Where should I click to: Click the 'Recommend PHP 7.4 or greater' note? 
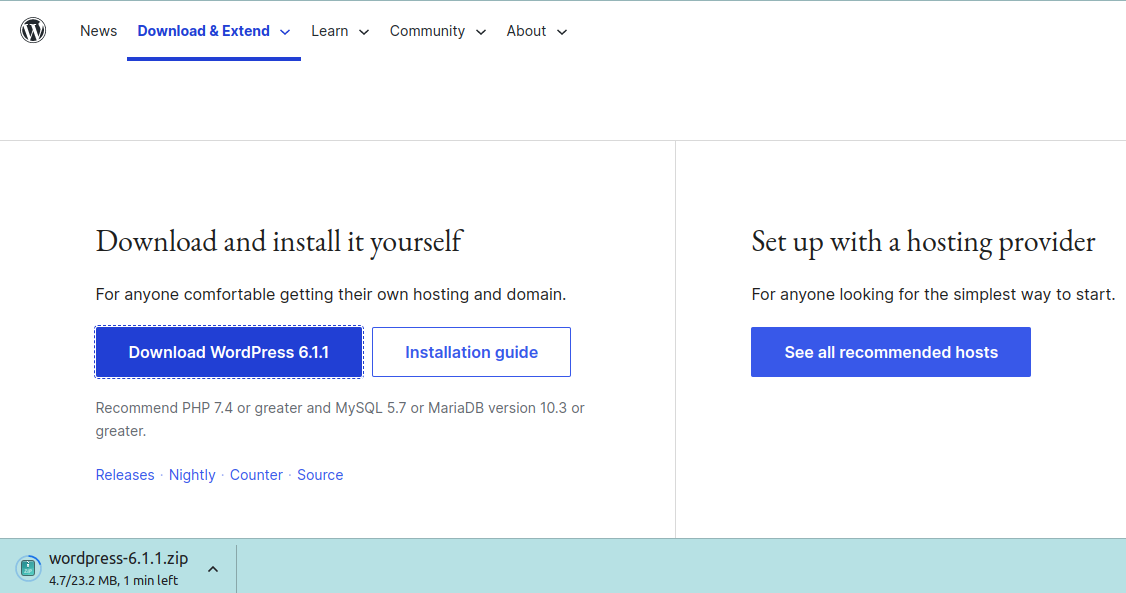(340, 419)
